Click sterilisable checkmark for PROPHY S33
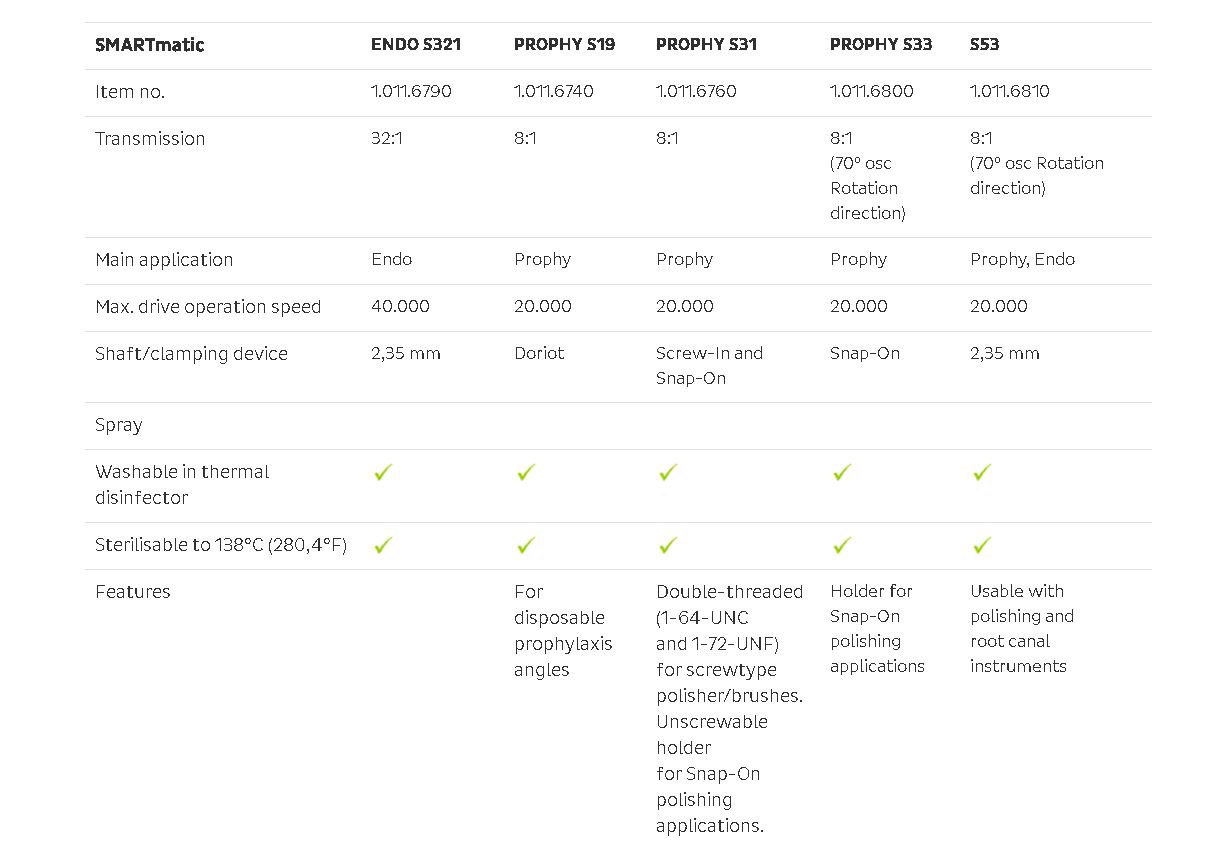The height and width of the screenshot is (859, 1208). pos(842,545)
